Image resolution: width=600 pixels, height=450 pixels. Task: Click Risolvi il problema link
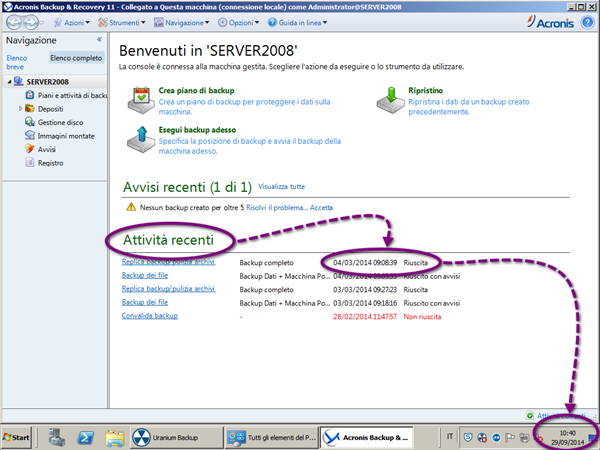click(x=277, y=207)
